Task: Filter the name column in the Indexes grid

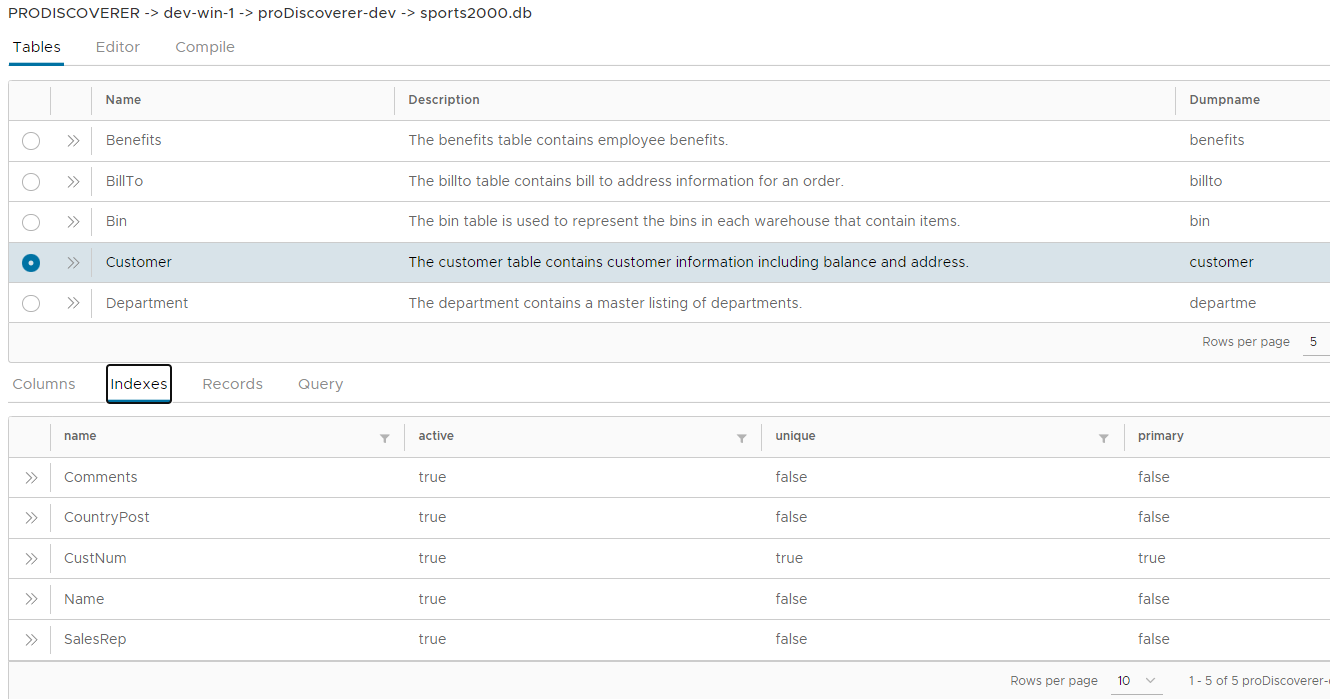Action: click(x=385, y=437)
